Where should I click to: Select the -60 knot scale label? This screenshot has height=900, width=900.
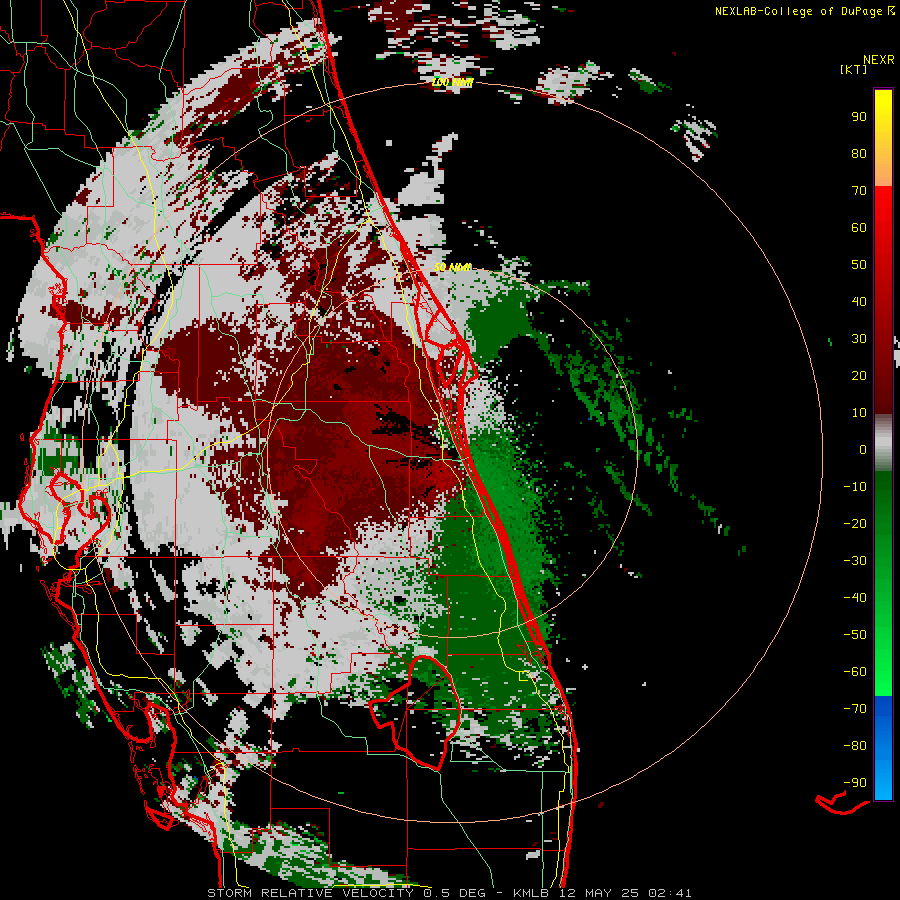pos(855,672)
